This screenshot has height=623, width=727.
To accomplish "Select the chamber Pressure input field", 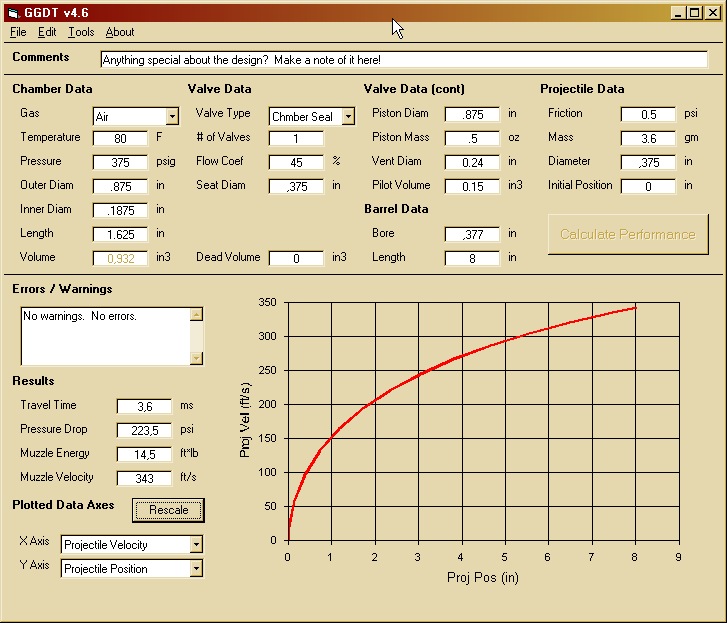I will pyautogui.click(x=120, y=162).
